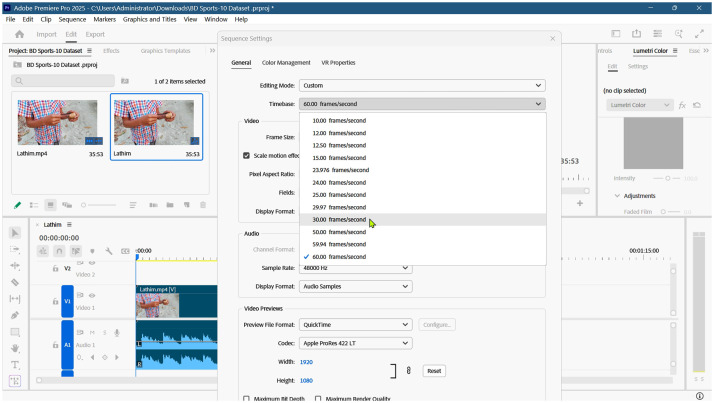Open the Sequence menu

tap(72, 20)
